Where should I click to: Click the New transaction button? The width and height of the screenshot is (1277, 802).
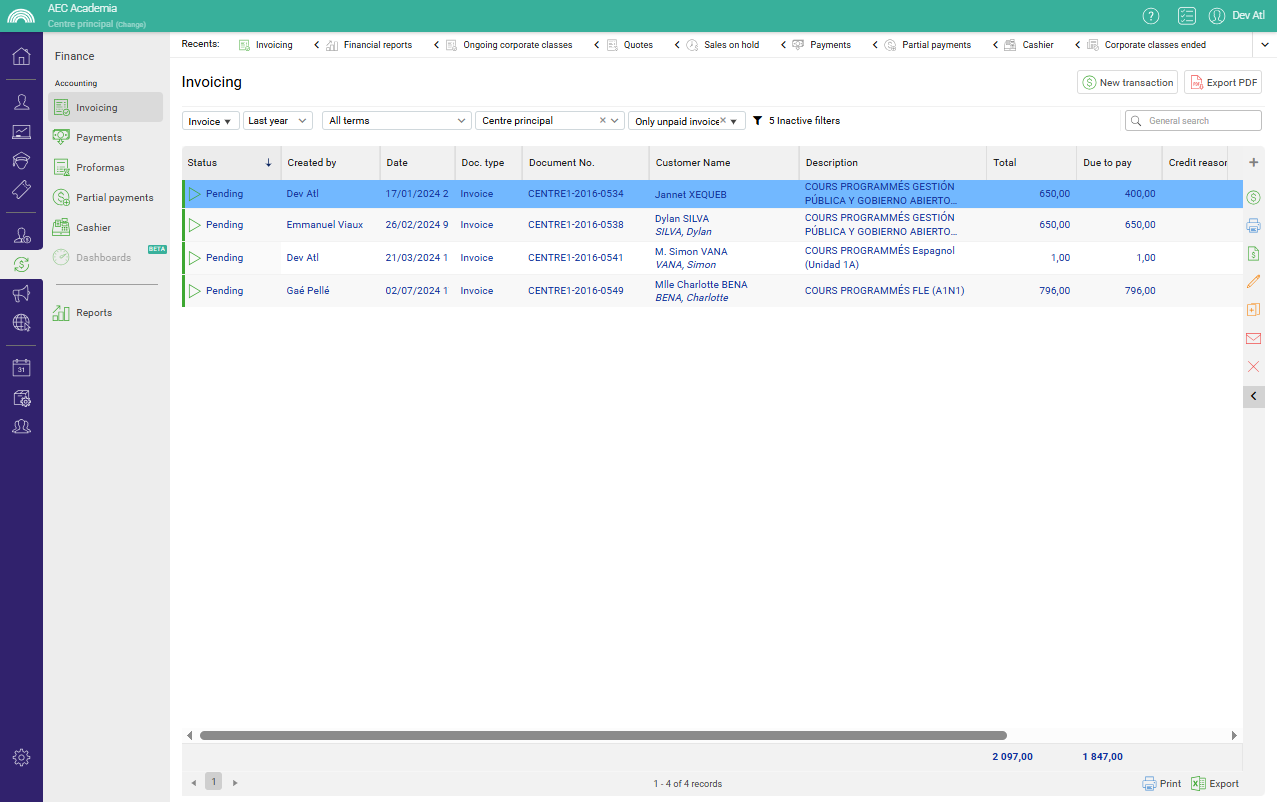(1127, 83)
